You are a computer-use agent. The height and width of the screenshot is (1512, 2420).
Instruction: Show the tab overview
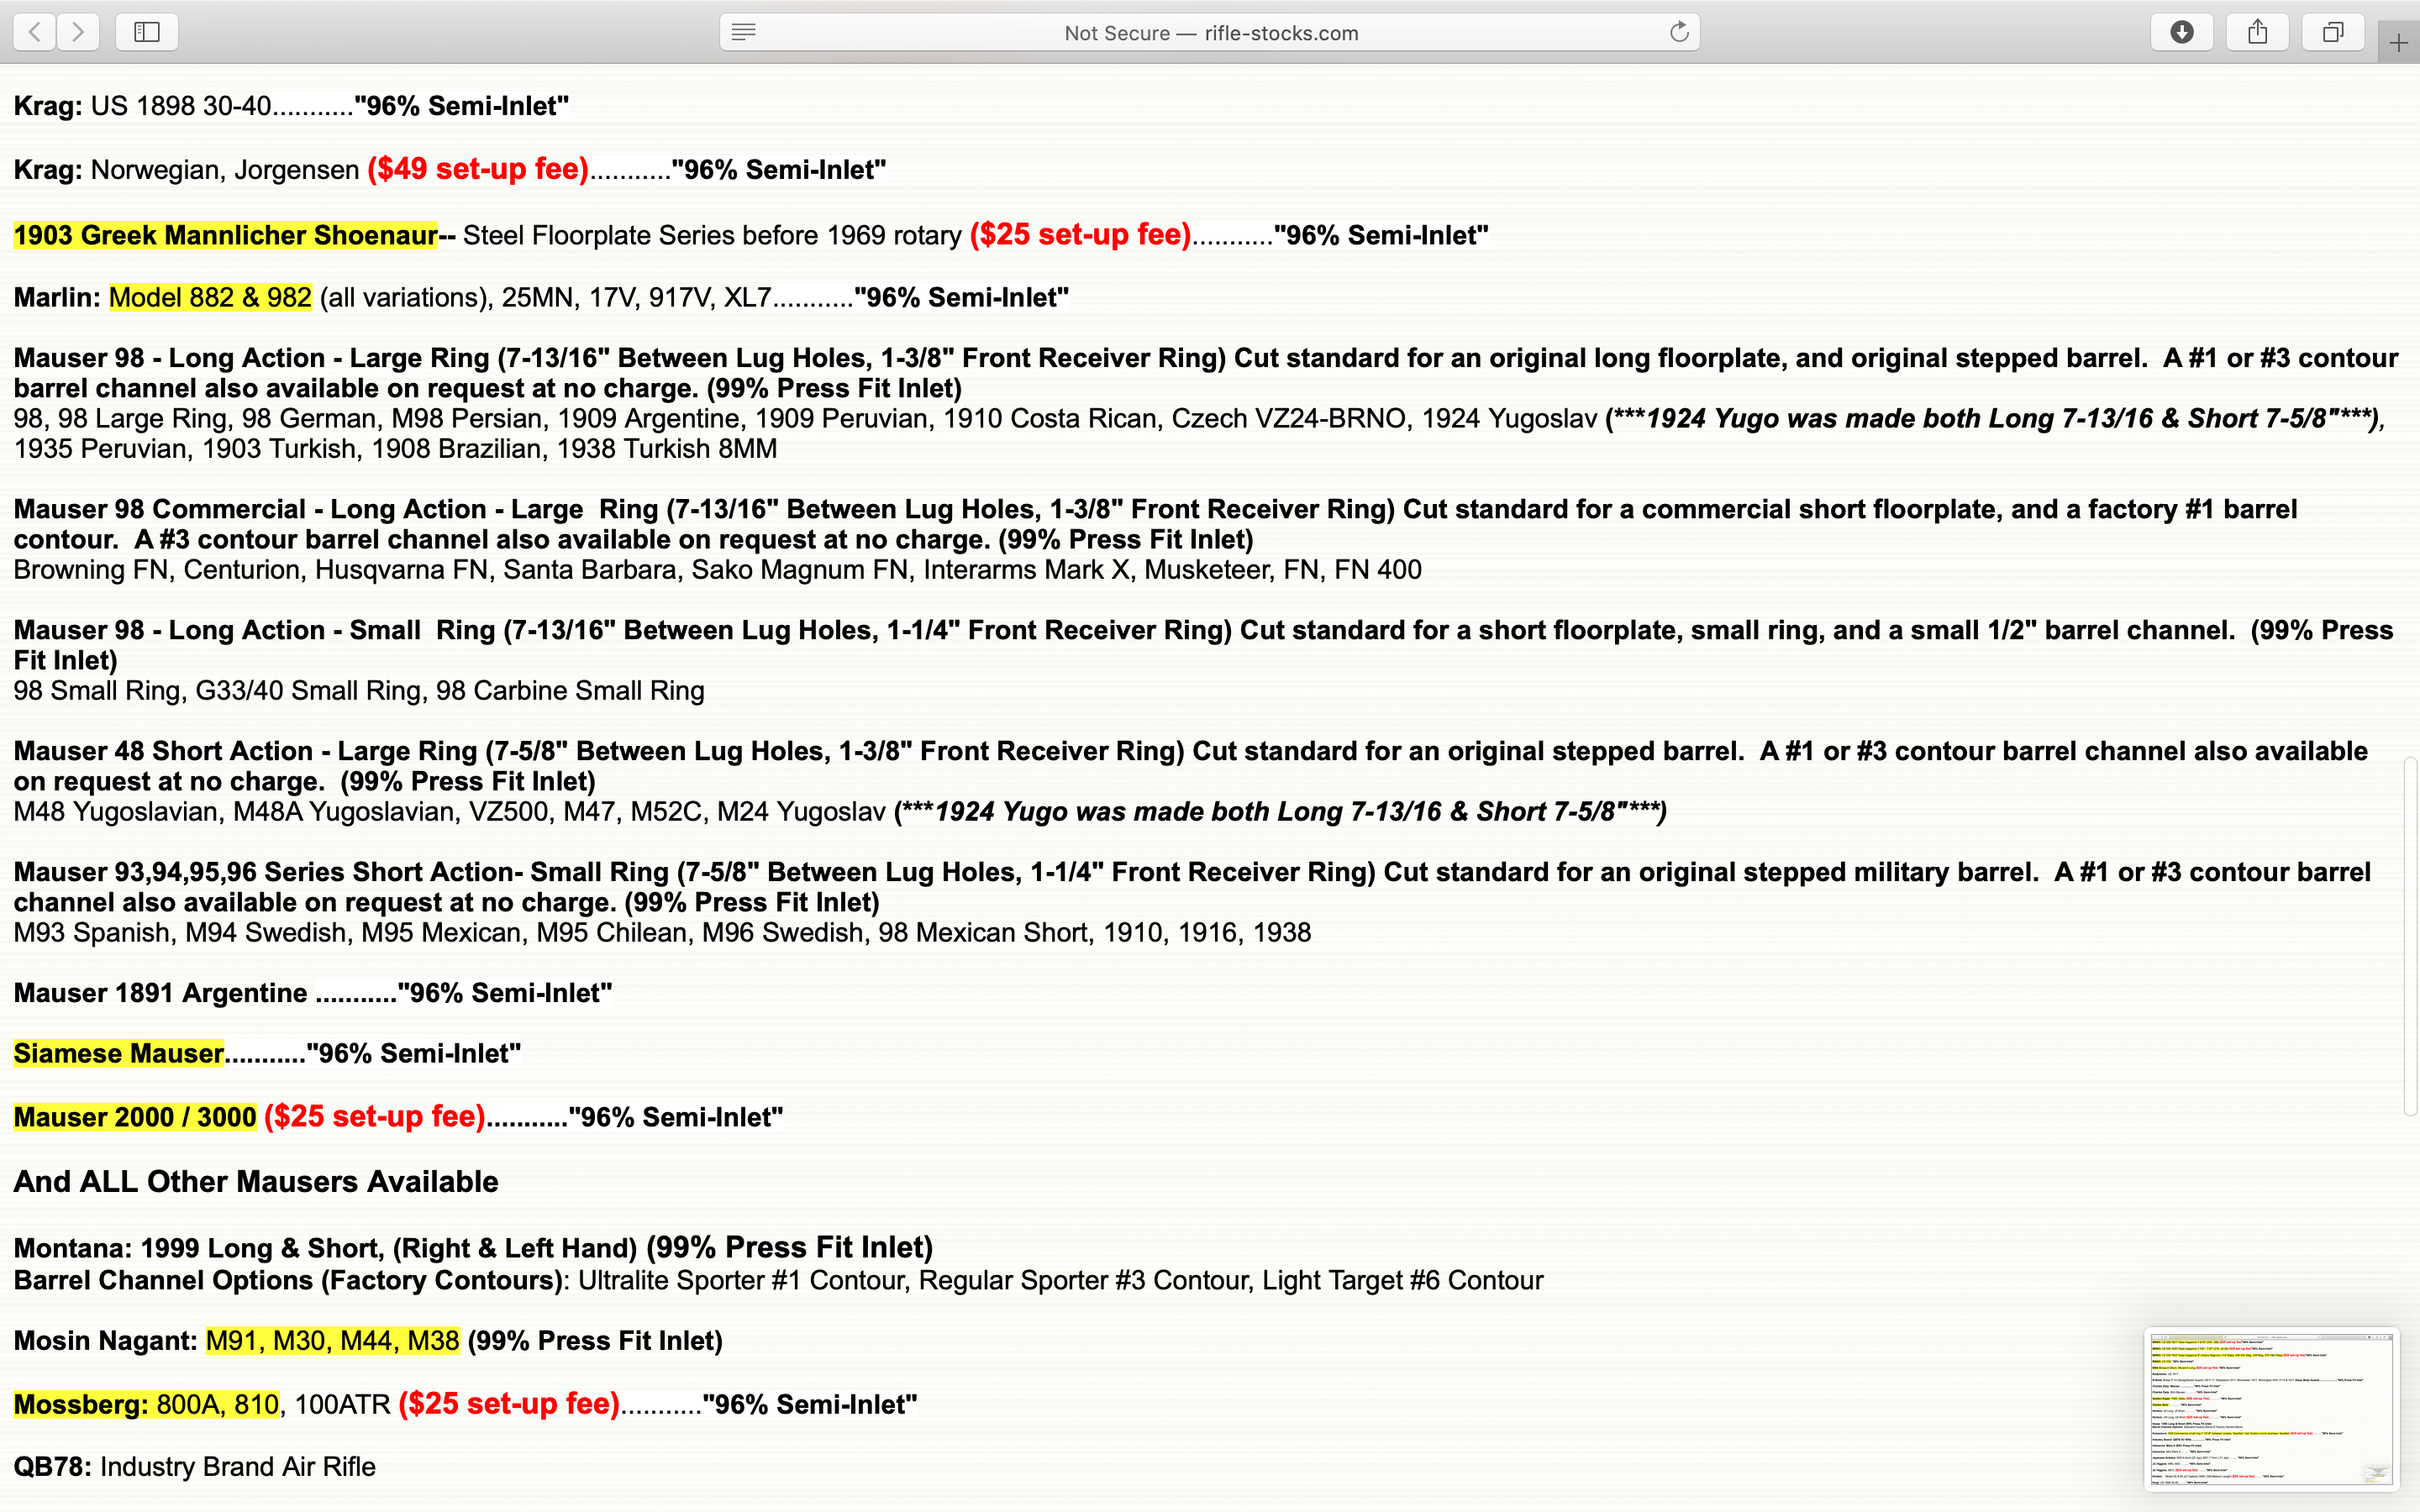click(2333, 32)
